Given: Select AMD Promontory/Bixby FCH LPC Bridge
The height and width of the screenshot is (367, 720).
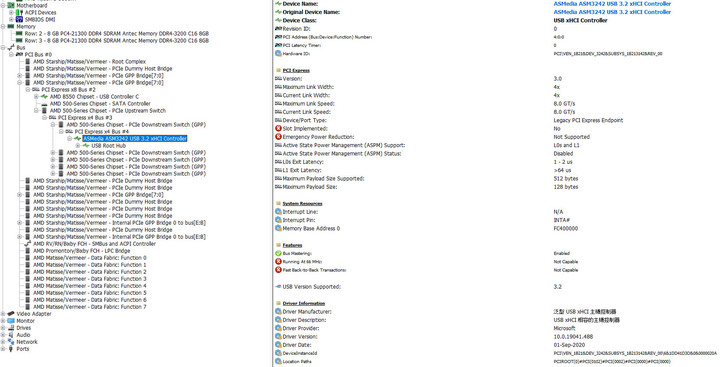Looking at the screenshot, I should (81, 251).
